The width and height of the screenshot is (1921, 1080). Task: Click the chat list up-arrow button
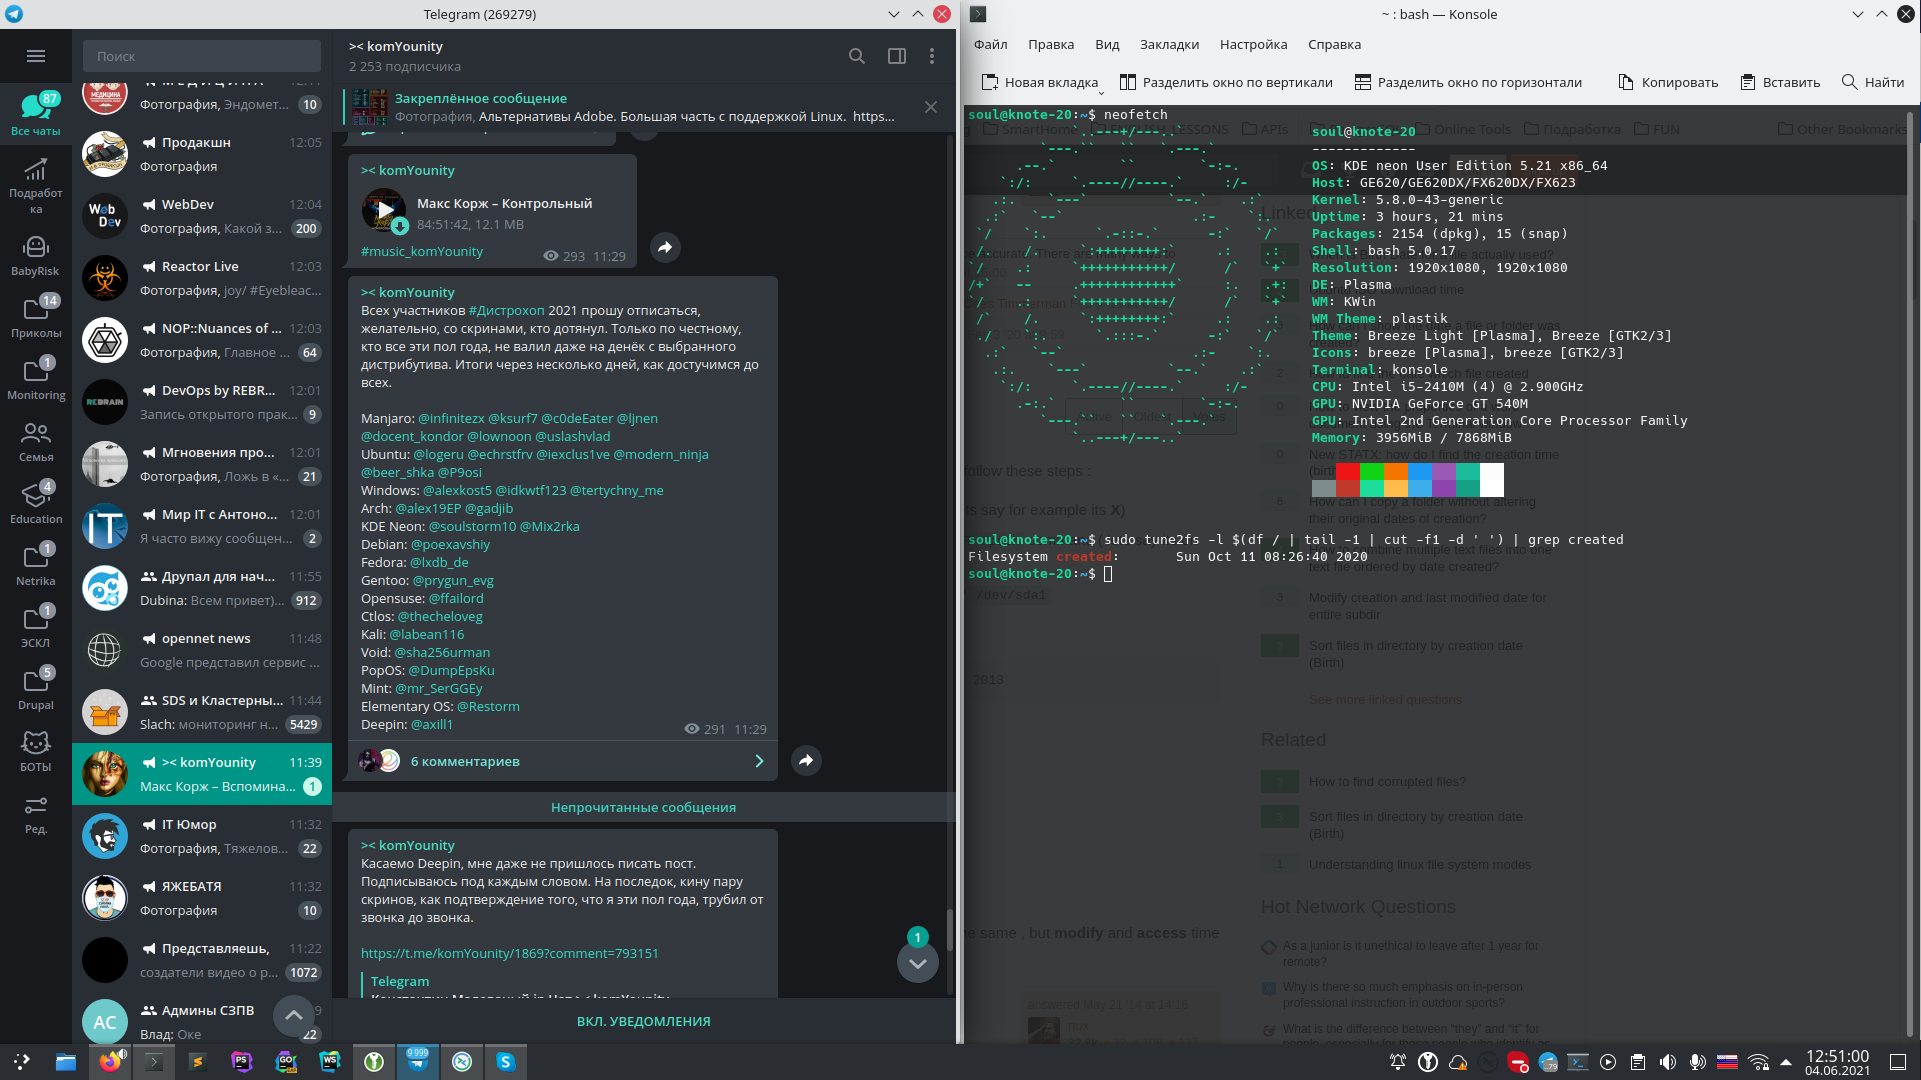coord(294,1016)
